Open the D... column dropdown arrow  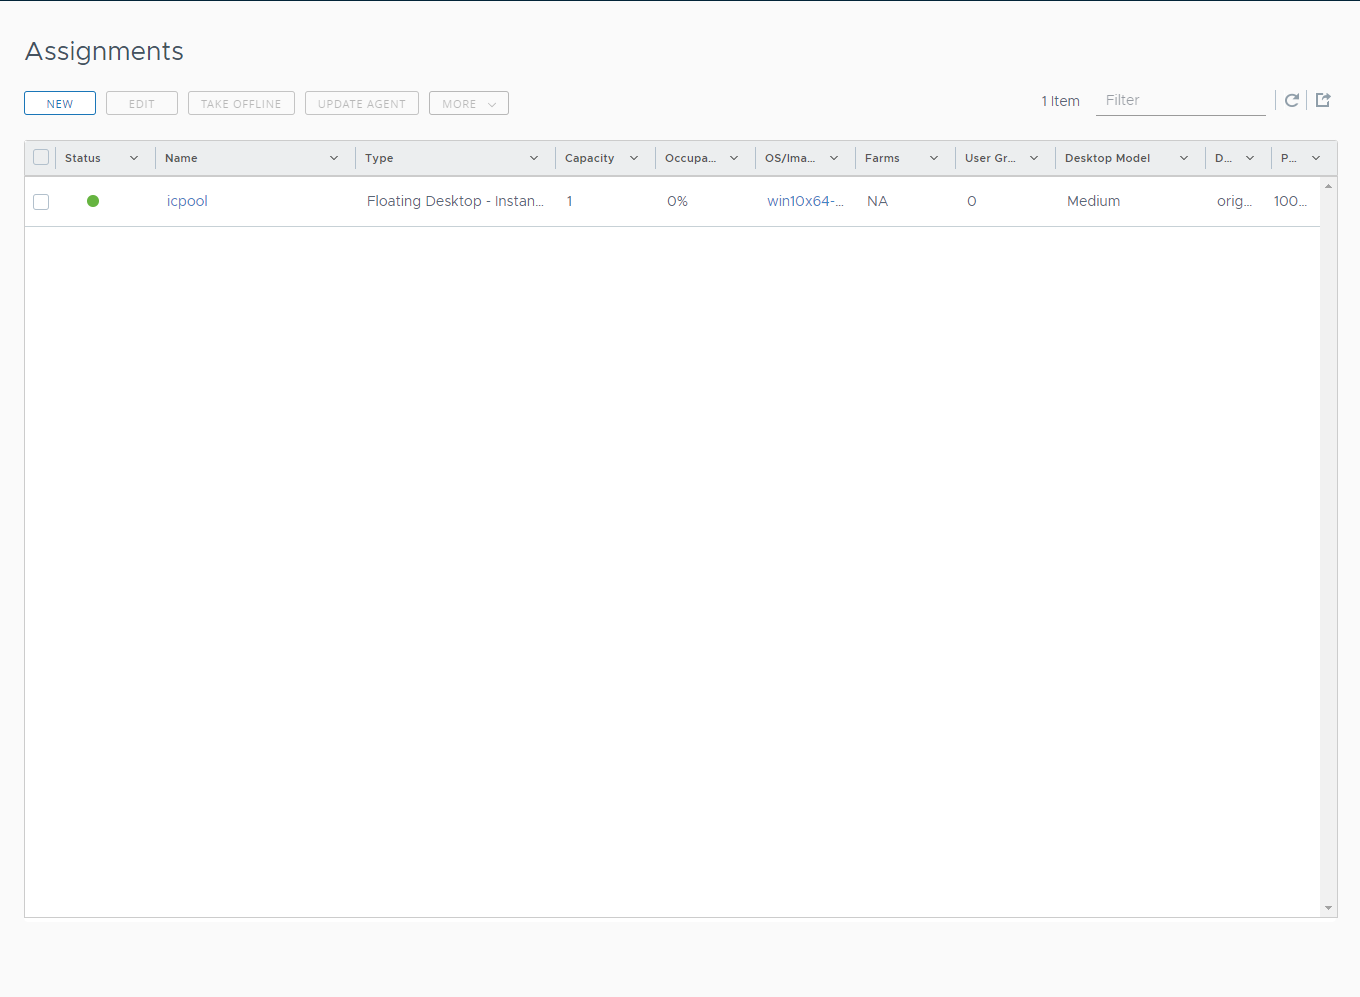pos(1250,158)
